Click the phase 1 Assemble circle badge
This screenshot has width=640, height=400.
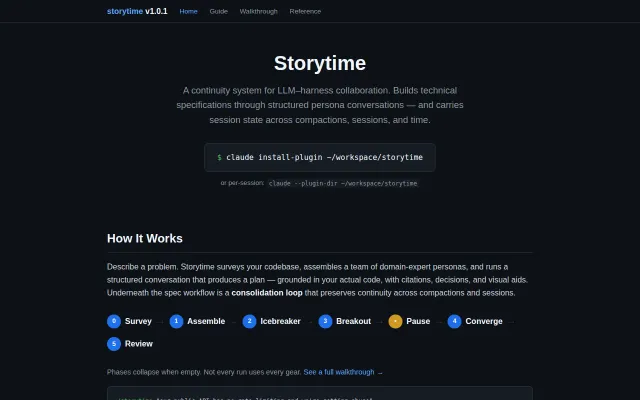[176, 321]
